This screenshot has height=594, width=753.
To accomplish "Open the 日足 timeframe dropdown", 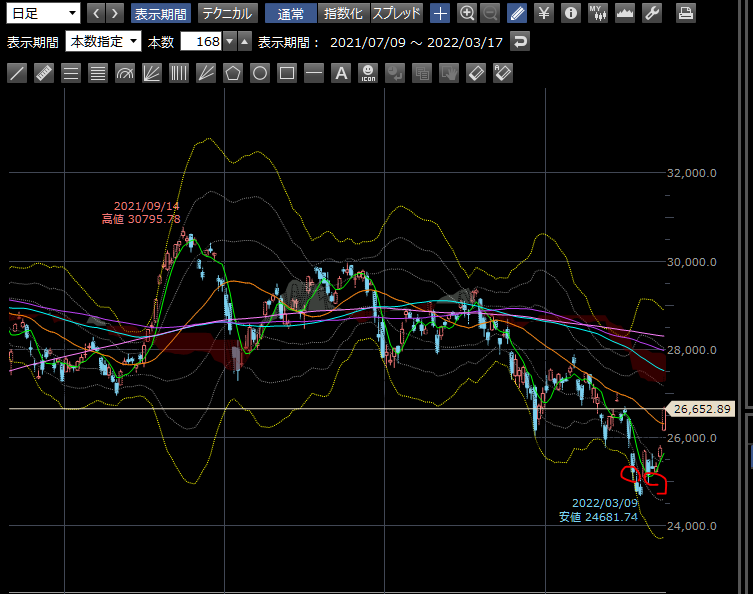I will pyautogui.click(x=43, y=13).
